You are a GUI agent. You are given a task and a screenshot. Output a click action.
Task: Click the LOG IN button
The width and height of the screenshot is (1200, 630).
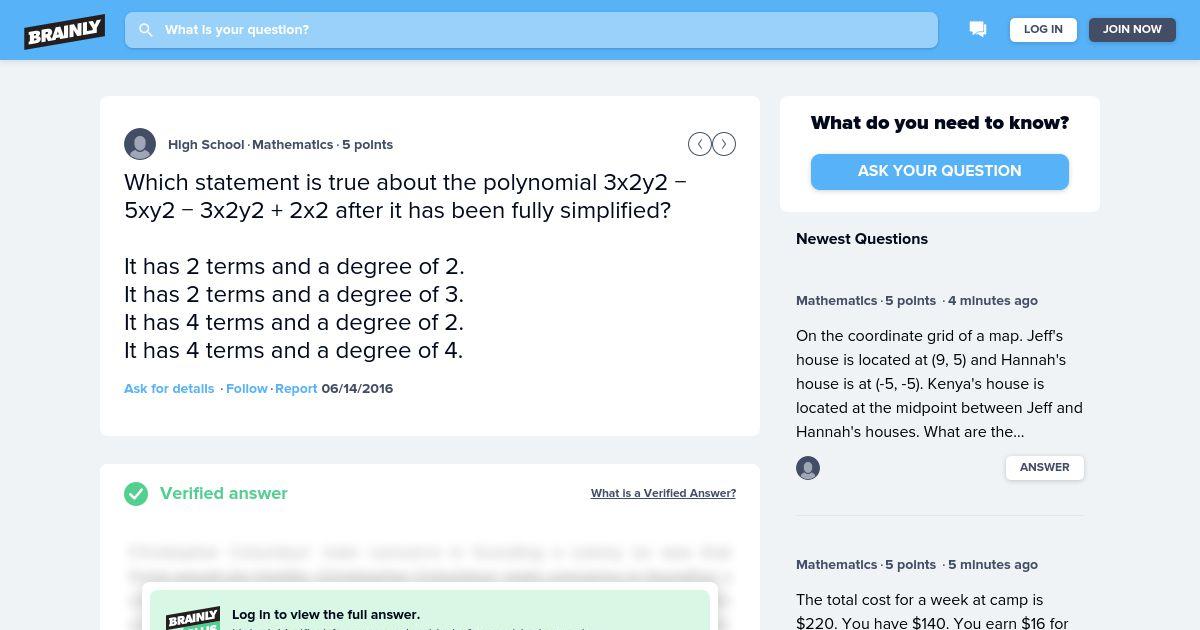(x=1043, y=30)
